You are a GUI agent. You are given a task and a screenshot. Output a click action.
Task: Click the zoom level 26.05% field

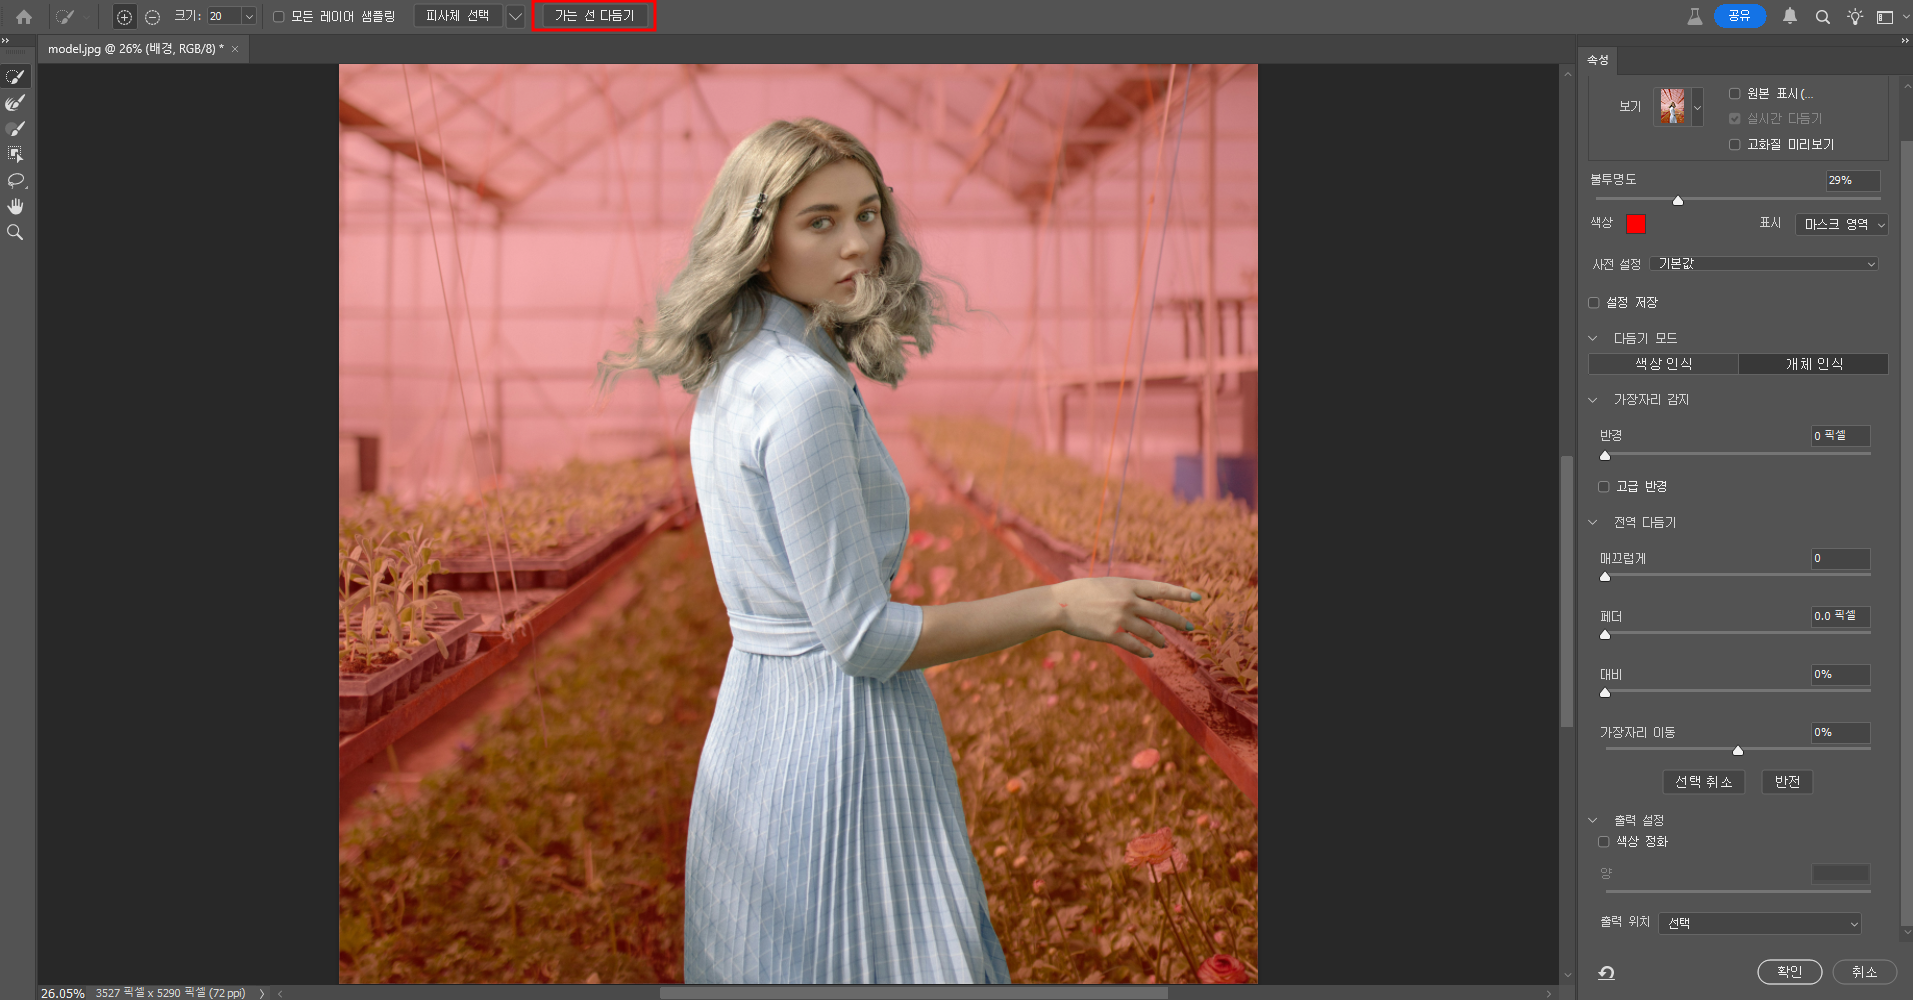(62, 993)
